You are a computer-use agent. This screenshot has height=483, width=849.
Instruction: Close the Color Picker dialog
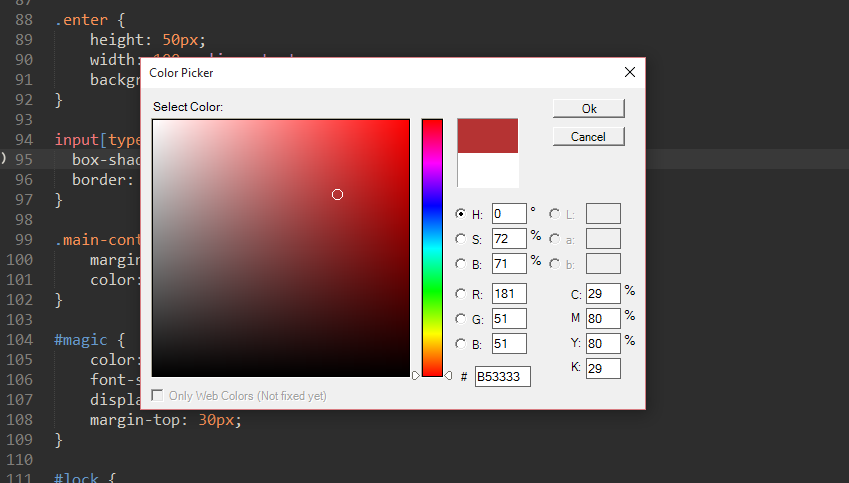pos(630,72)
